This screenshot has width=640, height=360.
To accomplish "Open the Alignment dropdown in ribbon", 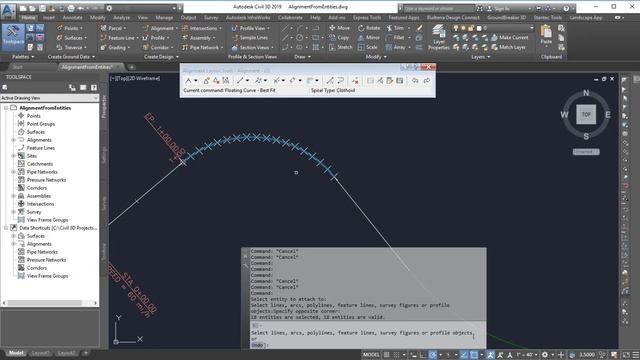I will pyautogui.click(x=160, y=28).
